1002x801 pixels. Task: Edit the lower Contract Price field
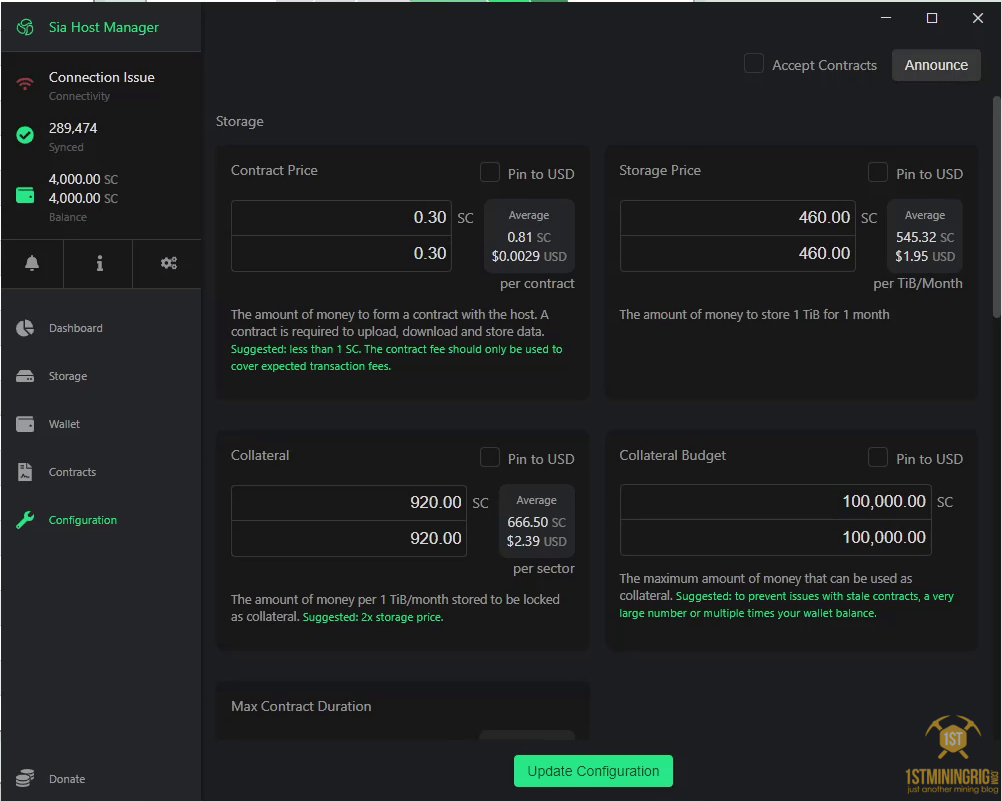click(341, 253)
